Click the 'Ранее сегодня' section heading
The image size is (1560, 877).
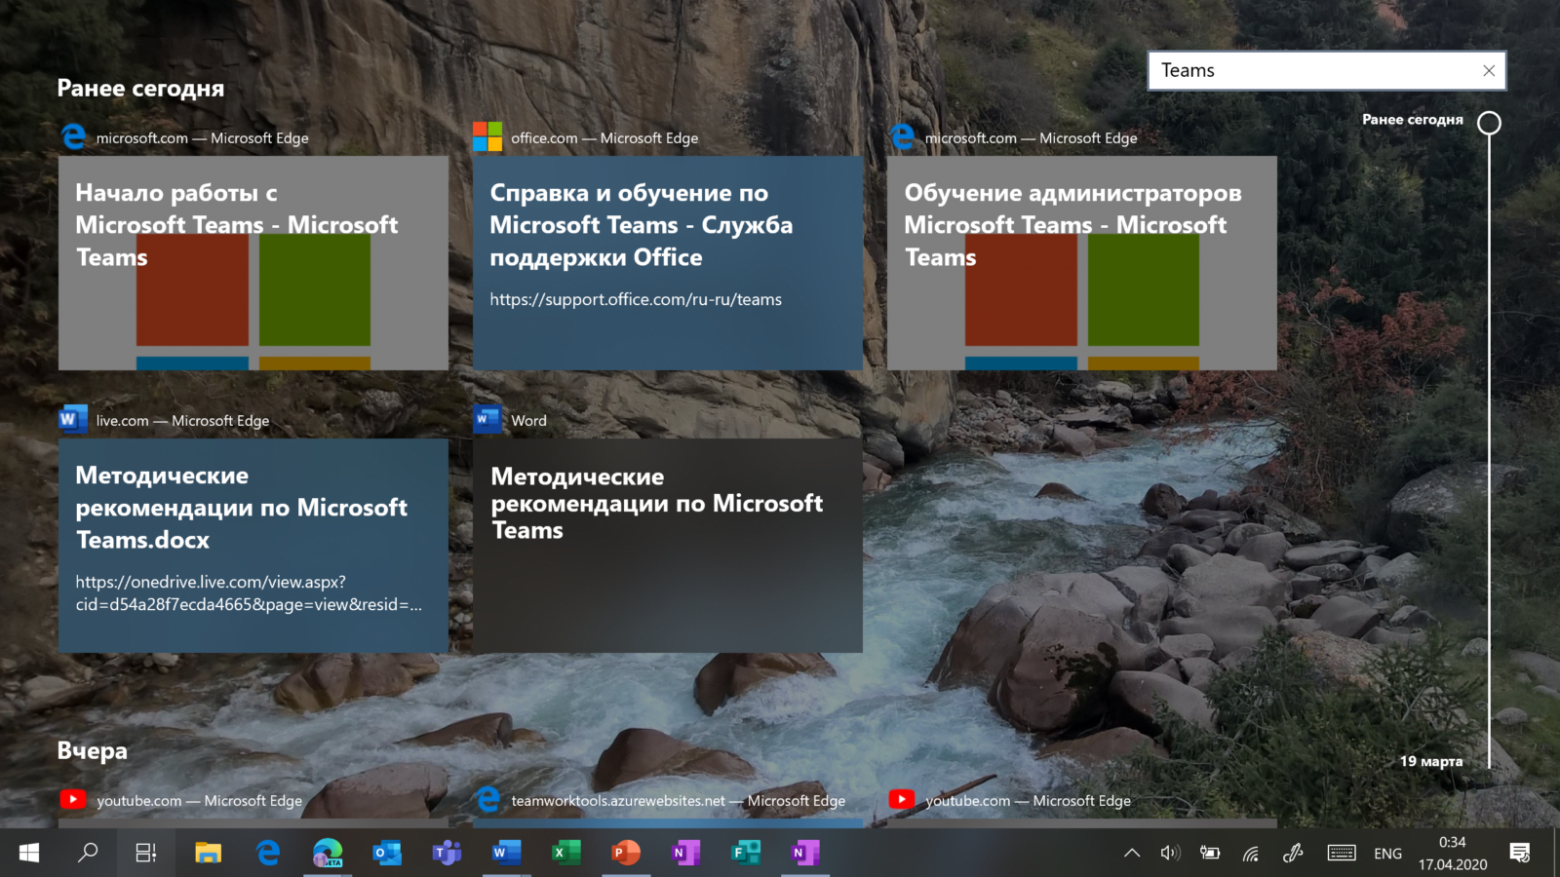click(141, 88)
